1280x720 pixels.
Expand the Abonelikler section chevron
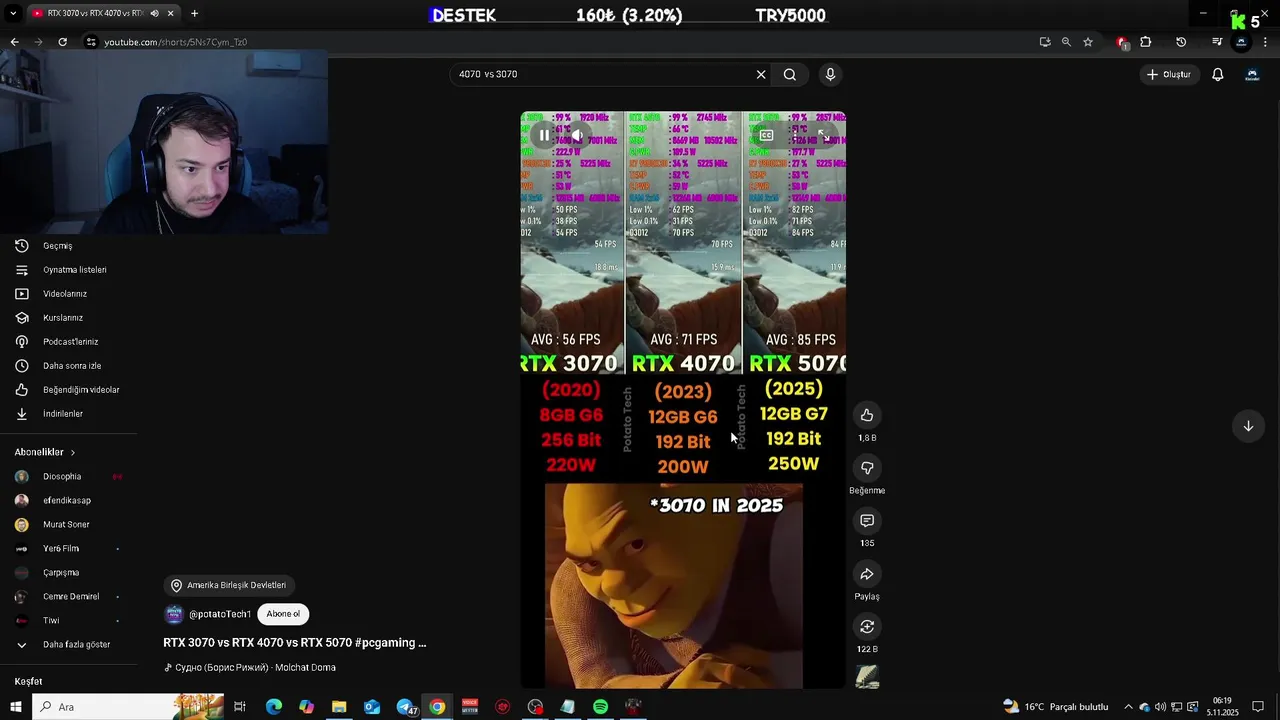(x=72, y=453)
